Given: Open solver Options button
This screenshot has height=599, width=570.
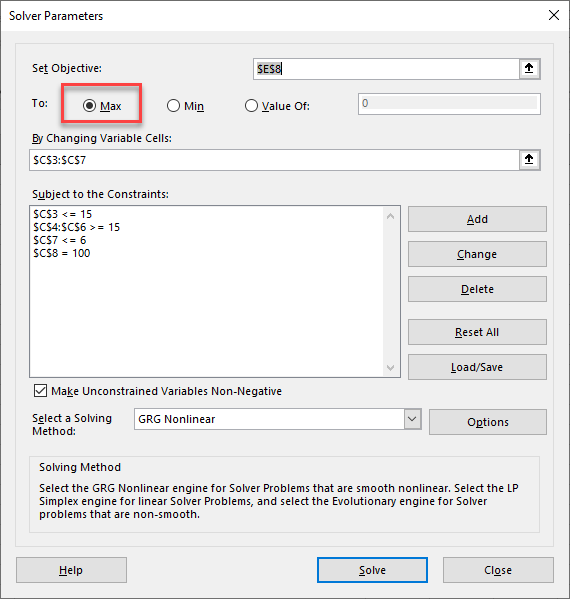Looking at the screenshot, I should 488,422.
